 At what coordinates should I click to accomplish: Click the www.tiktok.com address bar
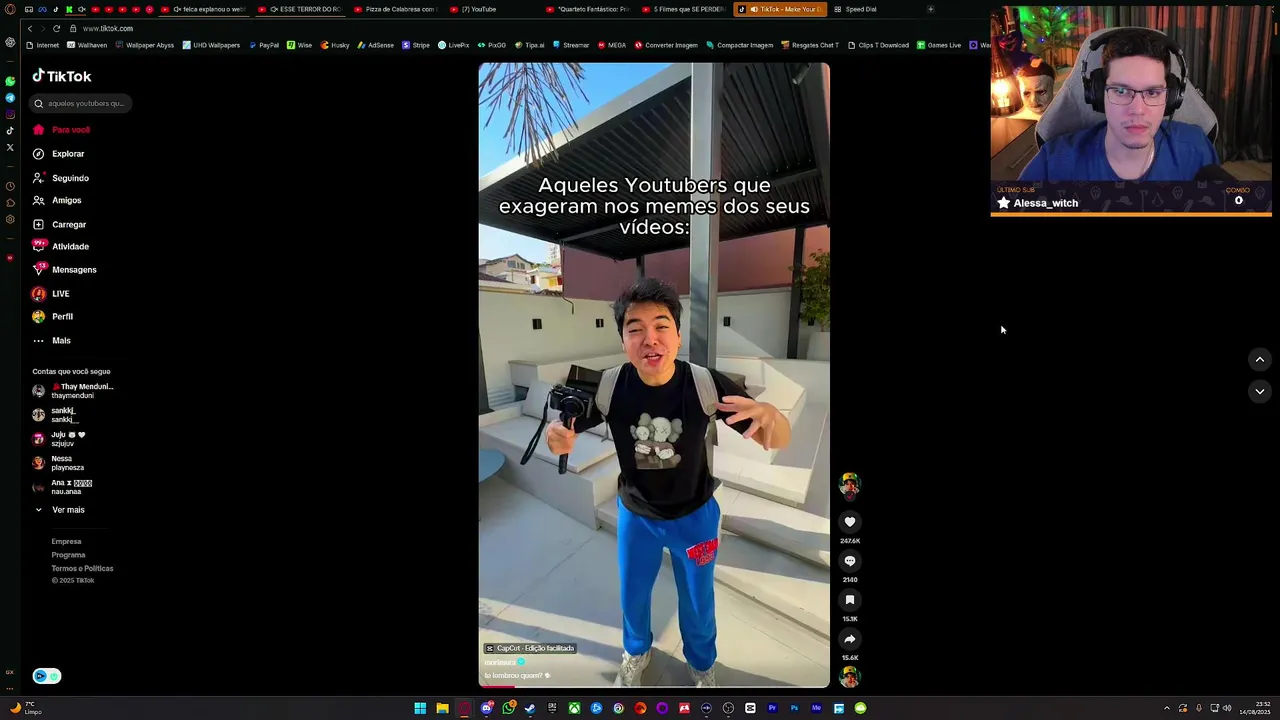click(108, 29)
